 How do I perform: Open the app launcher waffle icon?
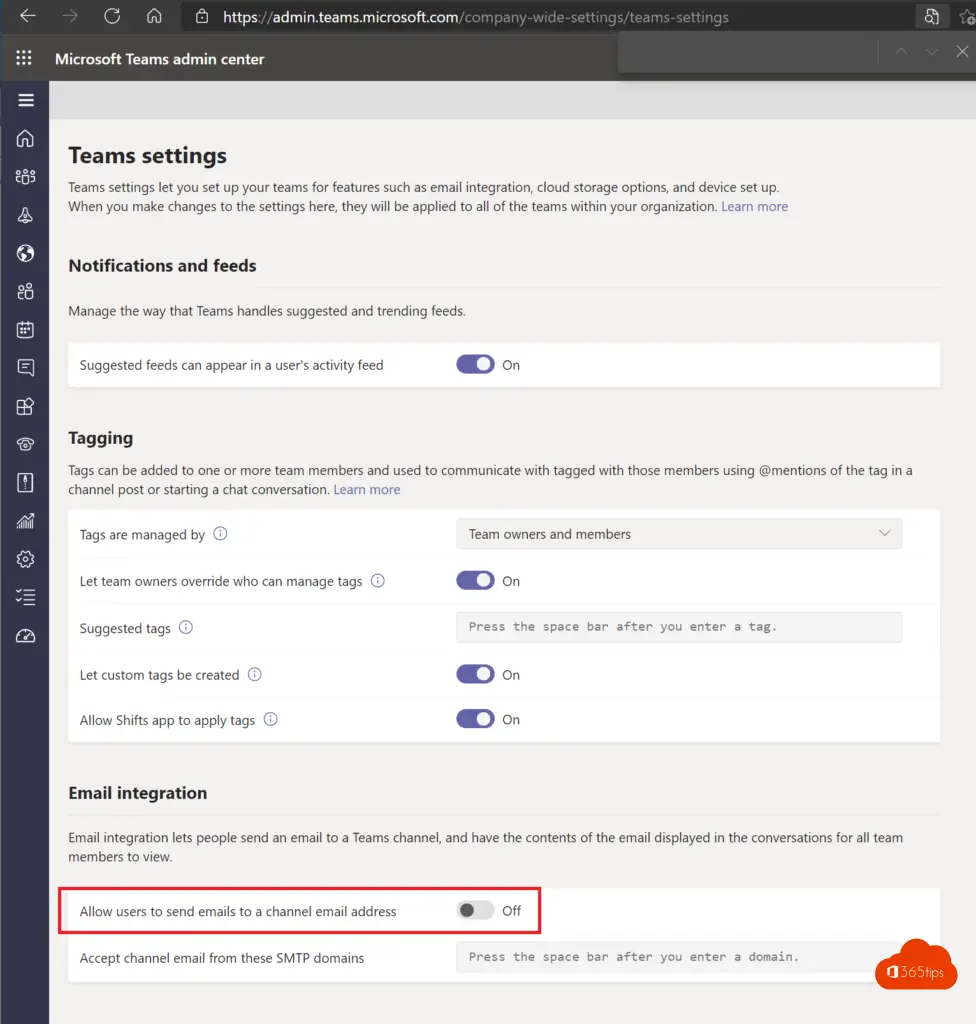24,58
